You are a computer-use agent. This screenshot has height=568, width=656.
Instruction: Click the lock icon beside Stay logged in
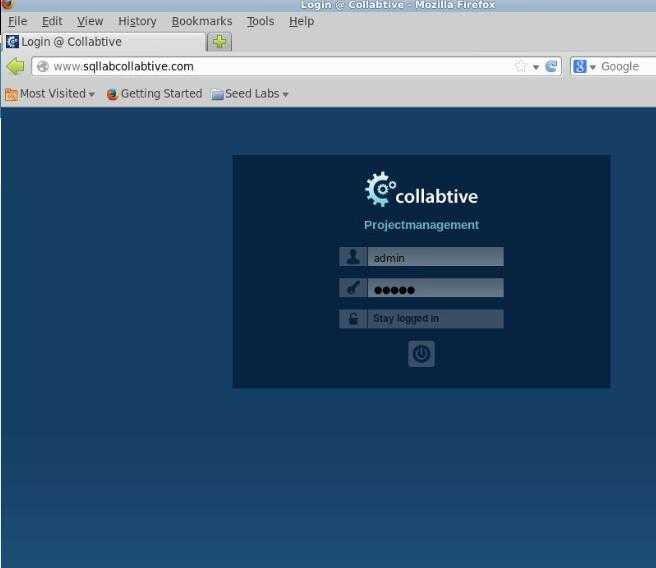click(x=353, y=319)
